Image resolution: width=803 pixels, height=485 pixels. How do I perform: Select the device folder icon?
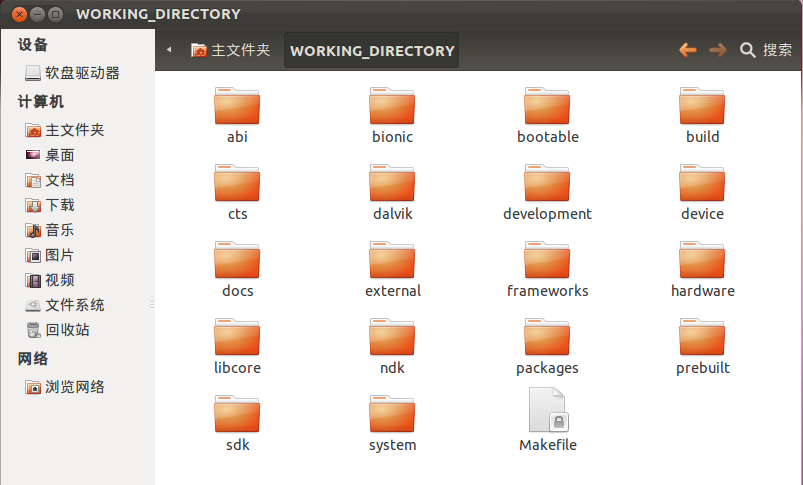[702, 183]
